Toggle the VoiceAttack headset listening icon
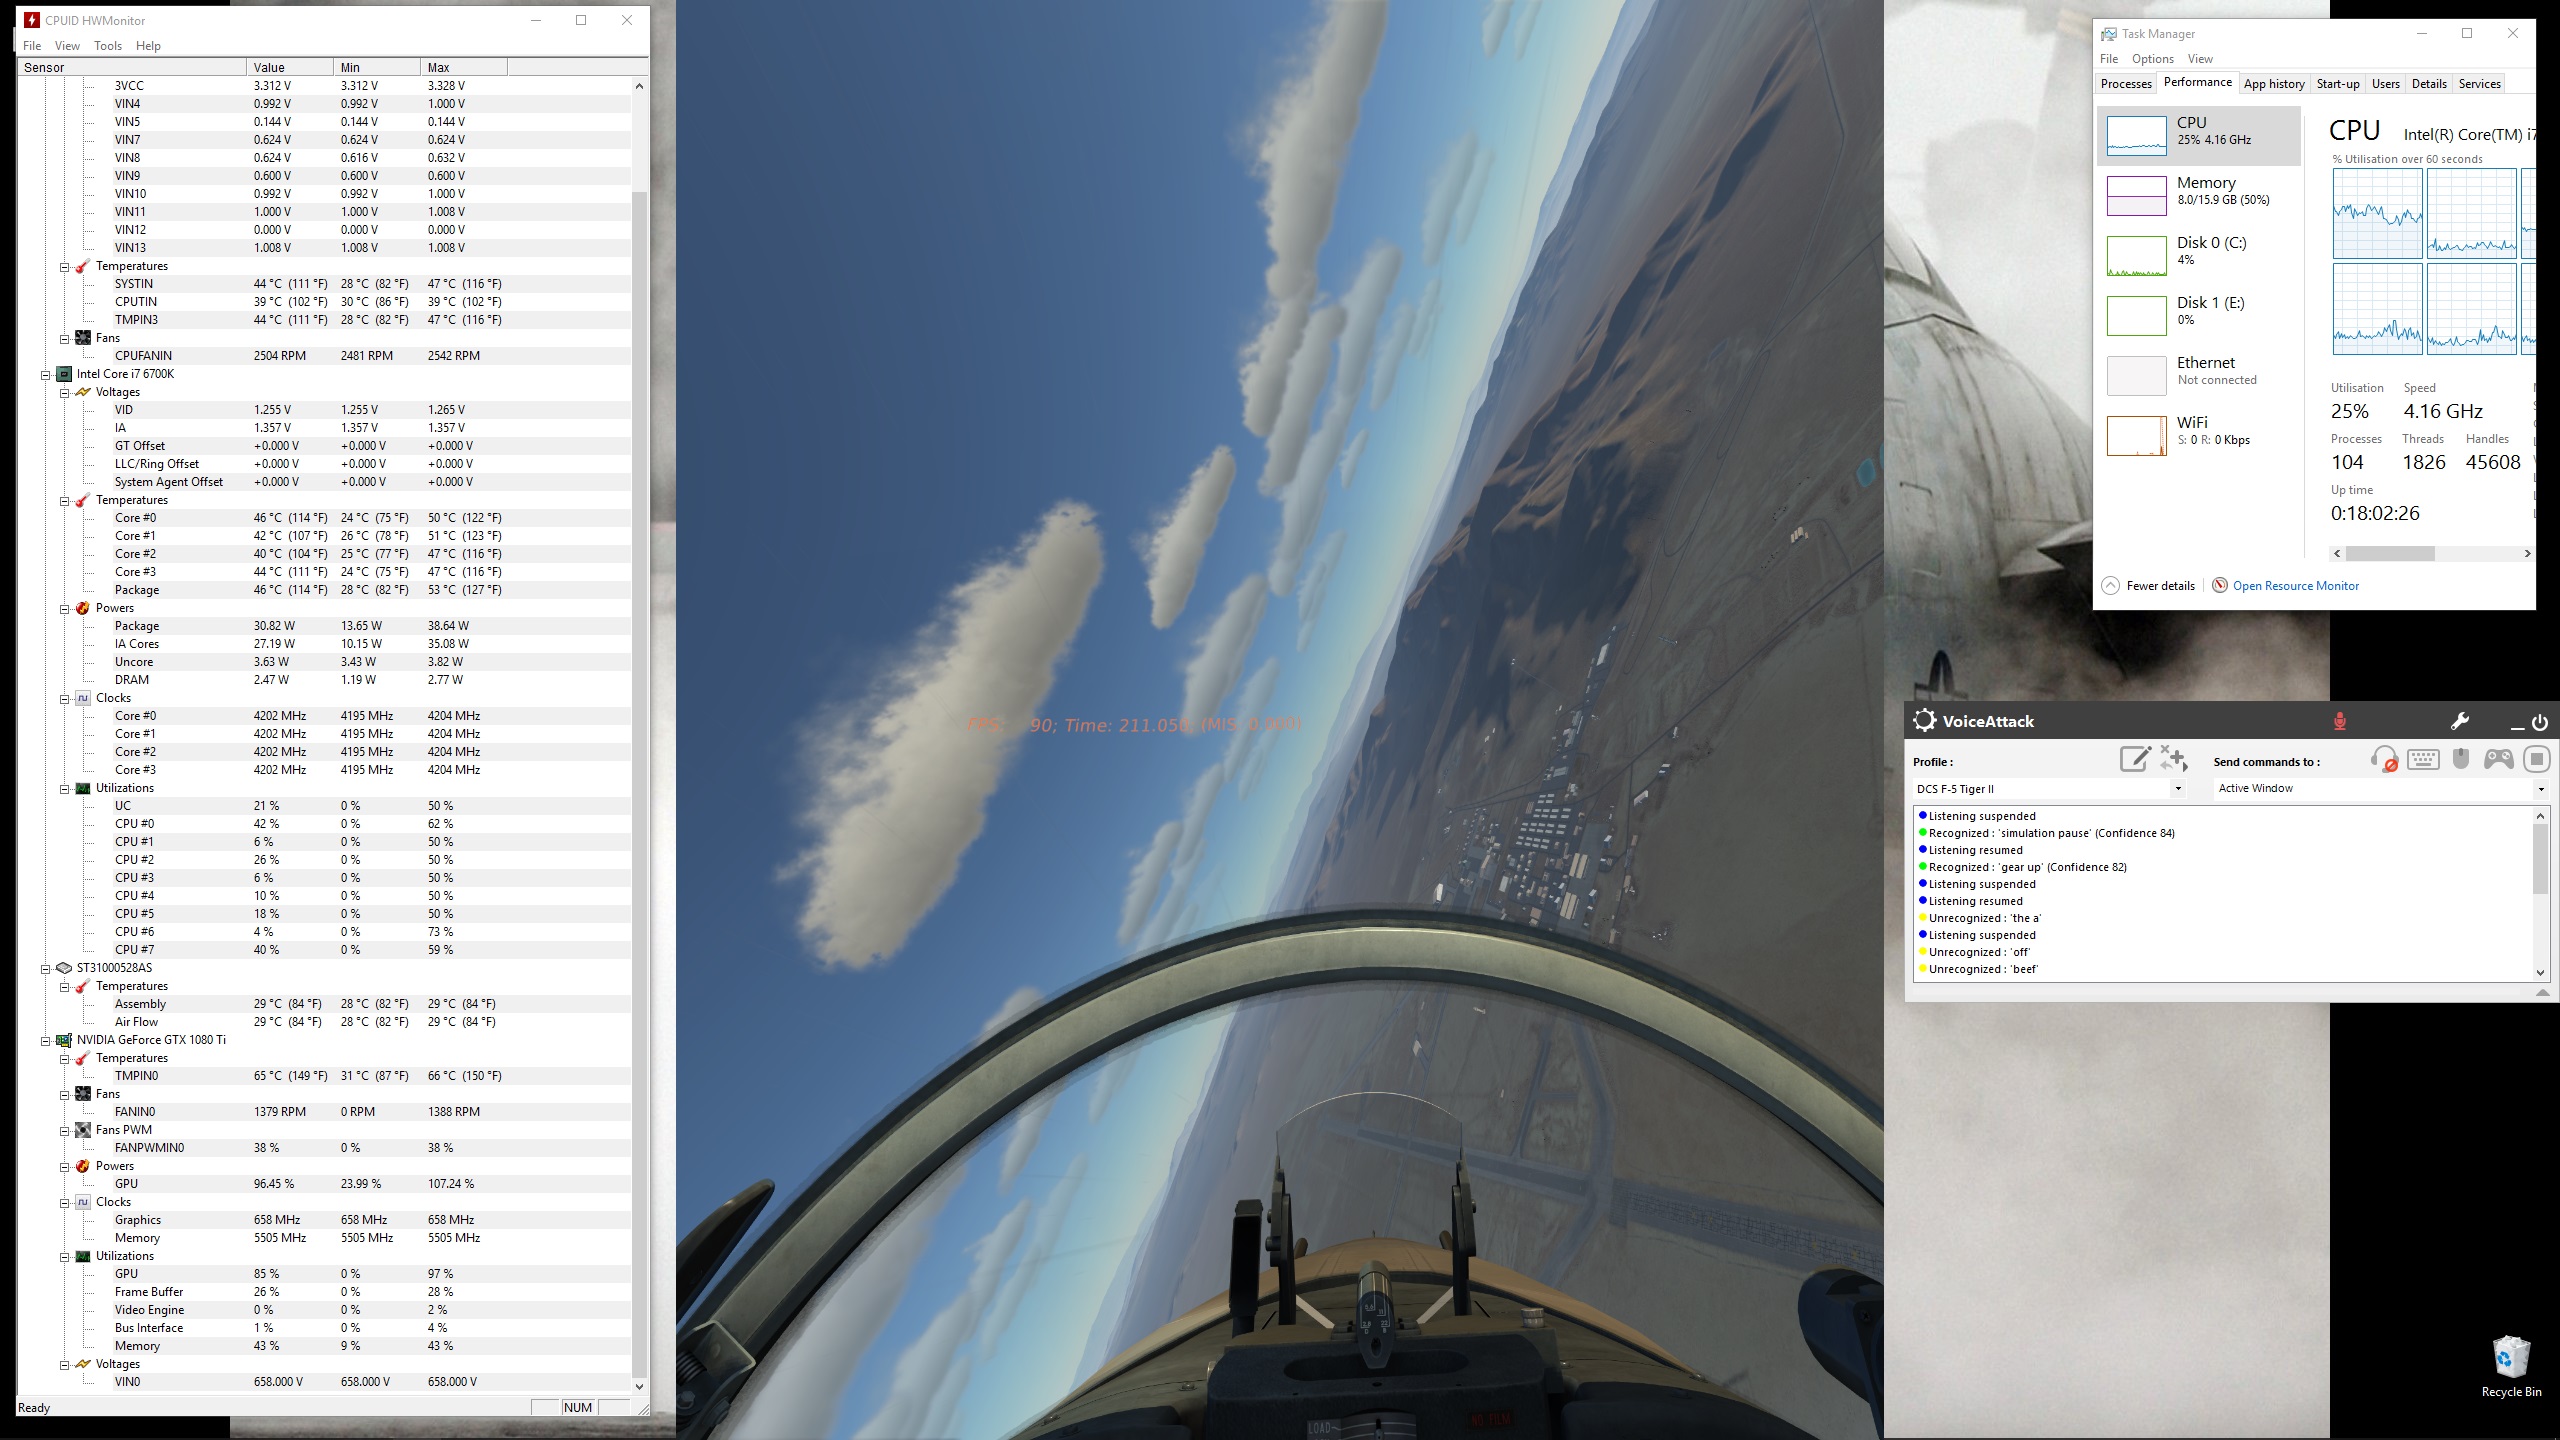The image size is (2560, 1440). [2384, 759]
